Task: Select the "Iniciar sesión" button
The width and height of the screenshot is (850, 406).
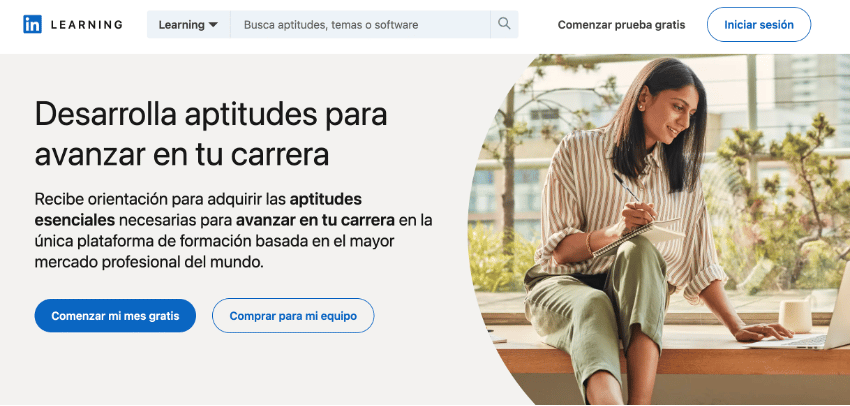Action: [759, 24]
